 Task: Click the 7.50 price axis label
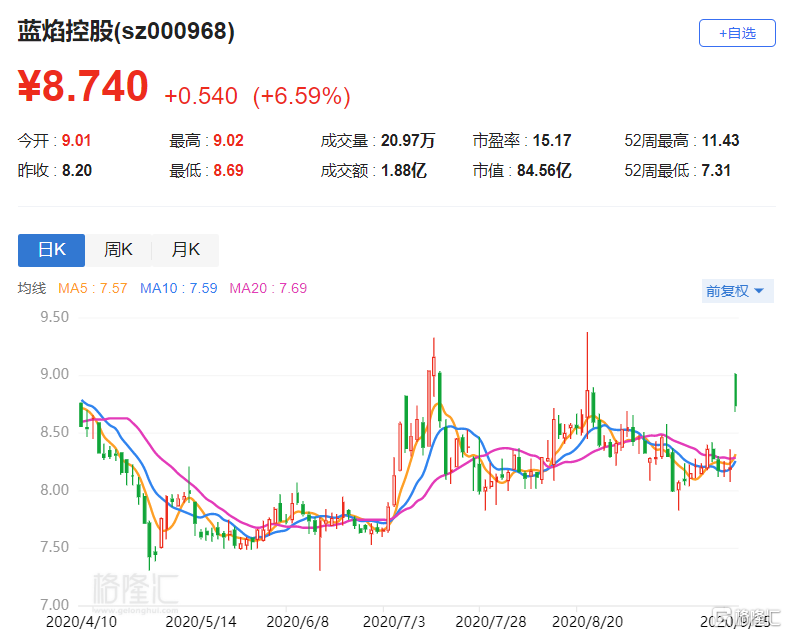(x=54, y=547)
